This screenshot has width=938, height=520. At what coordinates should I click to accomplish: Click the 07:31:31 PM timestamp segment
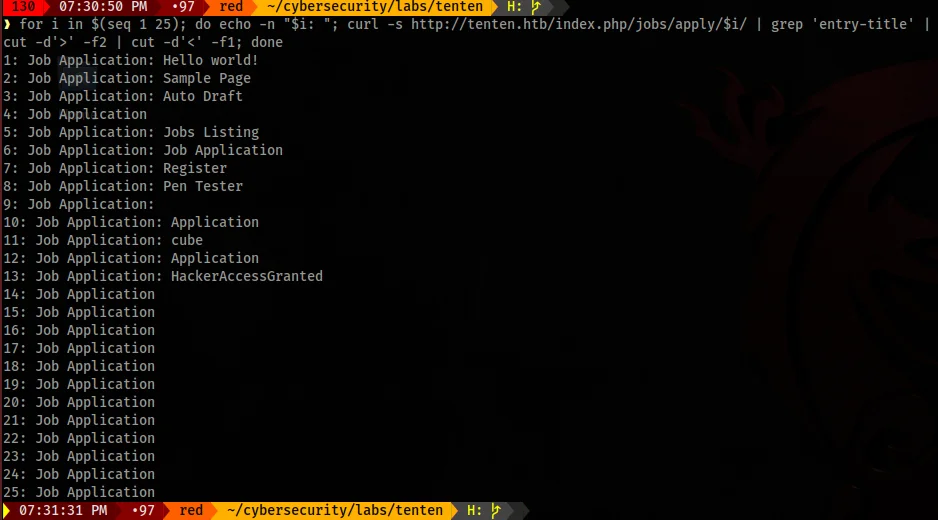(x=63, y=510)
